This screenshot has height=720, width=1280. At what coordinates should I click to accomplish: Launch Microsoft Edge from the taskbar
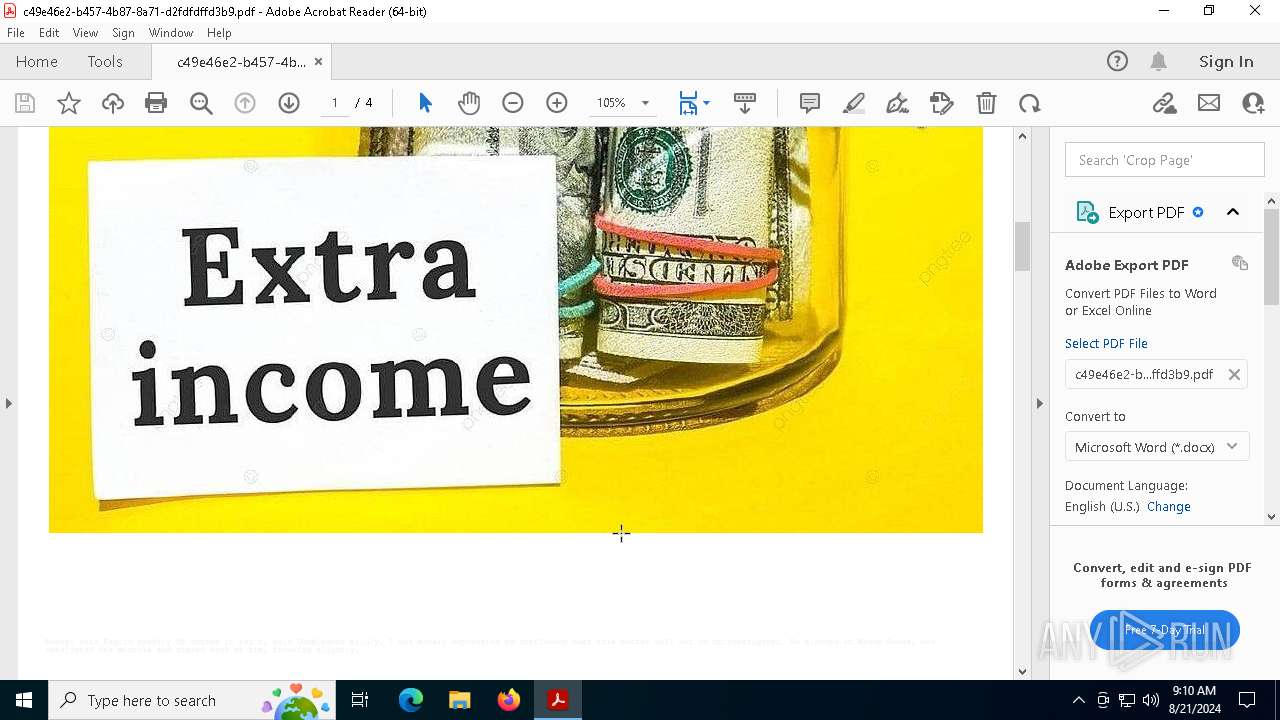coord(411,700)
